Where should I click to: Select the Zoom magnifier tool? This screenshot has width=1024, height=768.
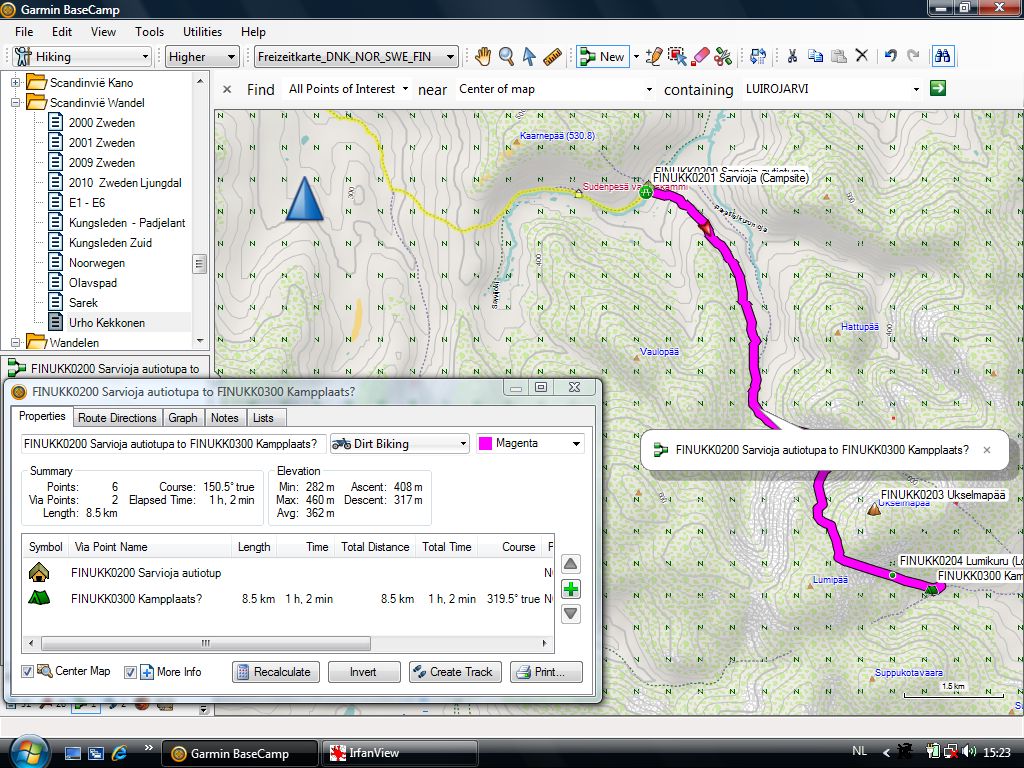507,57
